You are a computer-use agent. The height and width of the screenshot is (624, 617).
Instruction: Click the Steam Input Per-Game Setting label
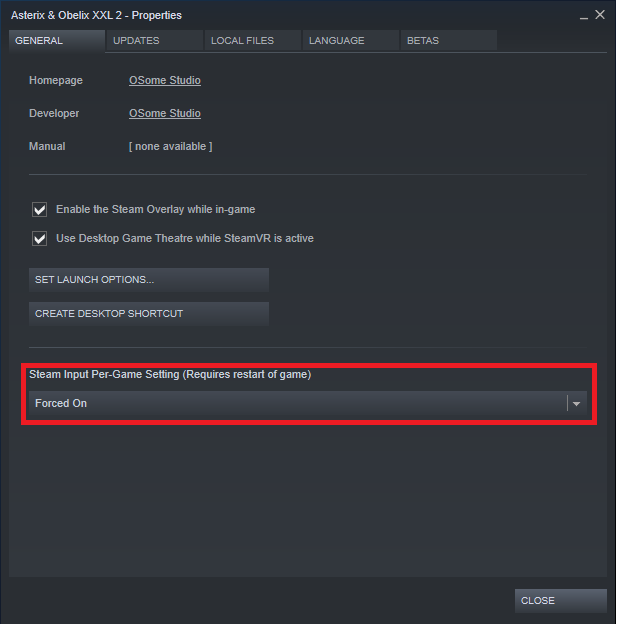170,374
